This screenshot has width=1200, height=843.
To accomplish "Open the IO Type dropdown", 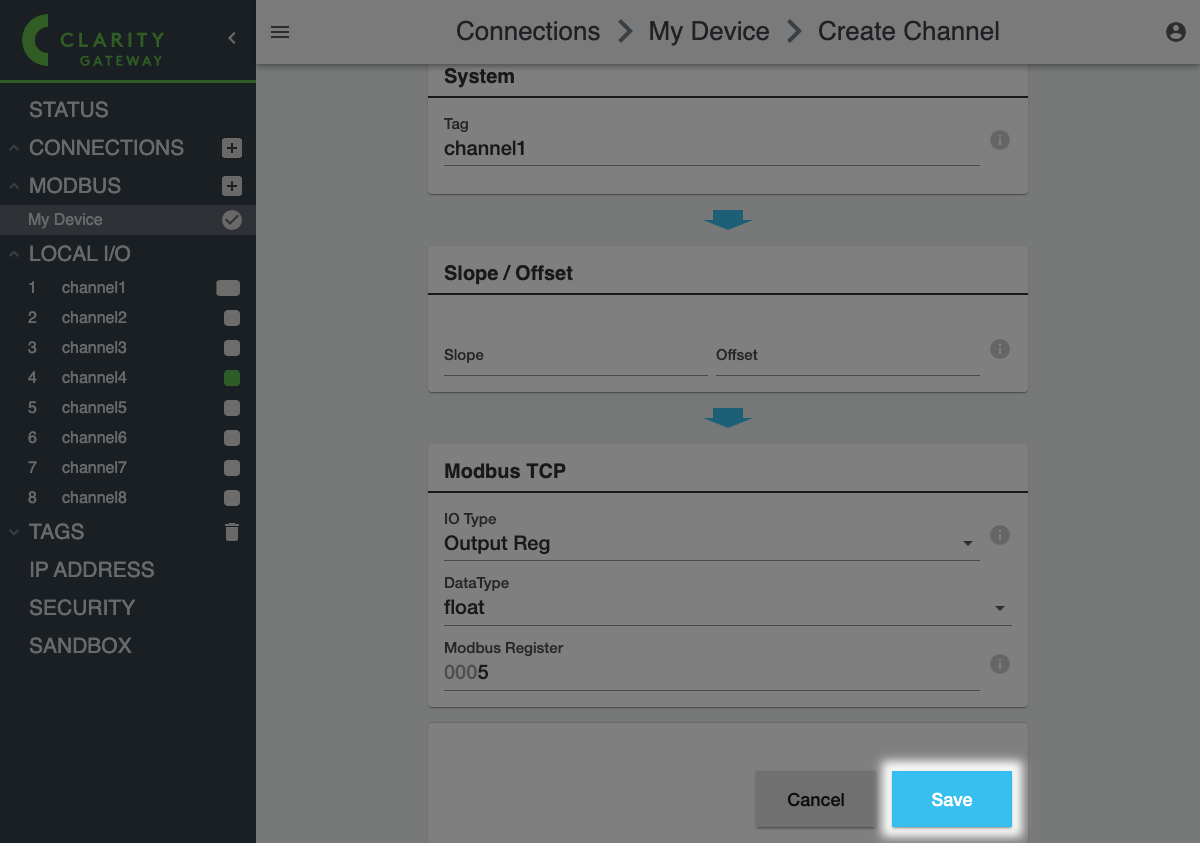I will [711, 544].
